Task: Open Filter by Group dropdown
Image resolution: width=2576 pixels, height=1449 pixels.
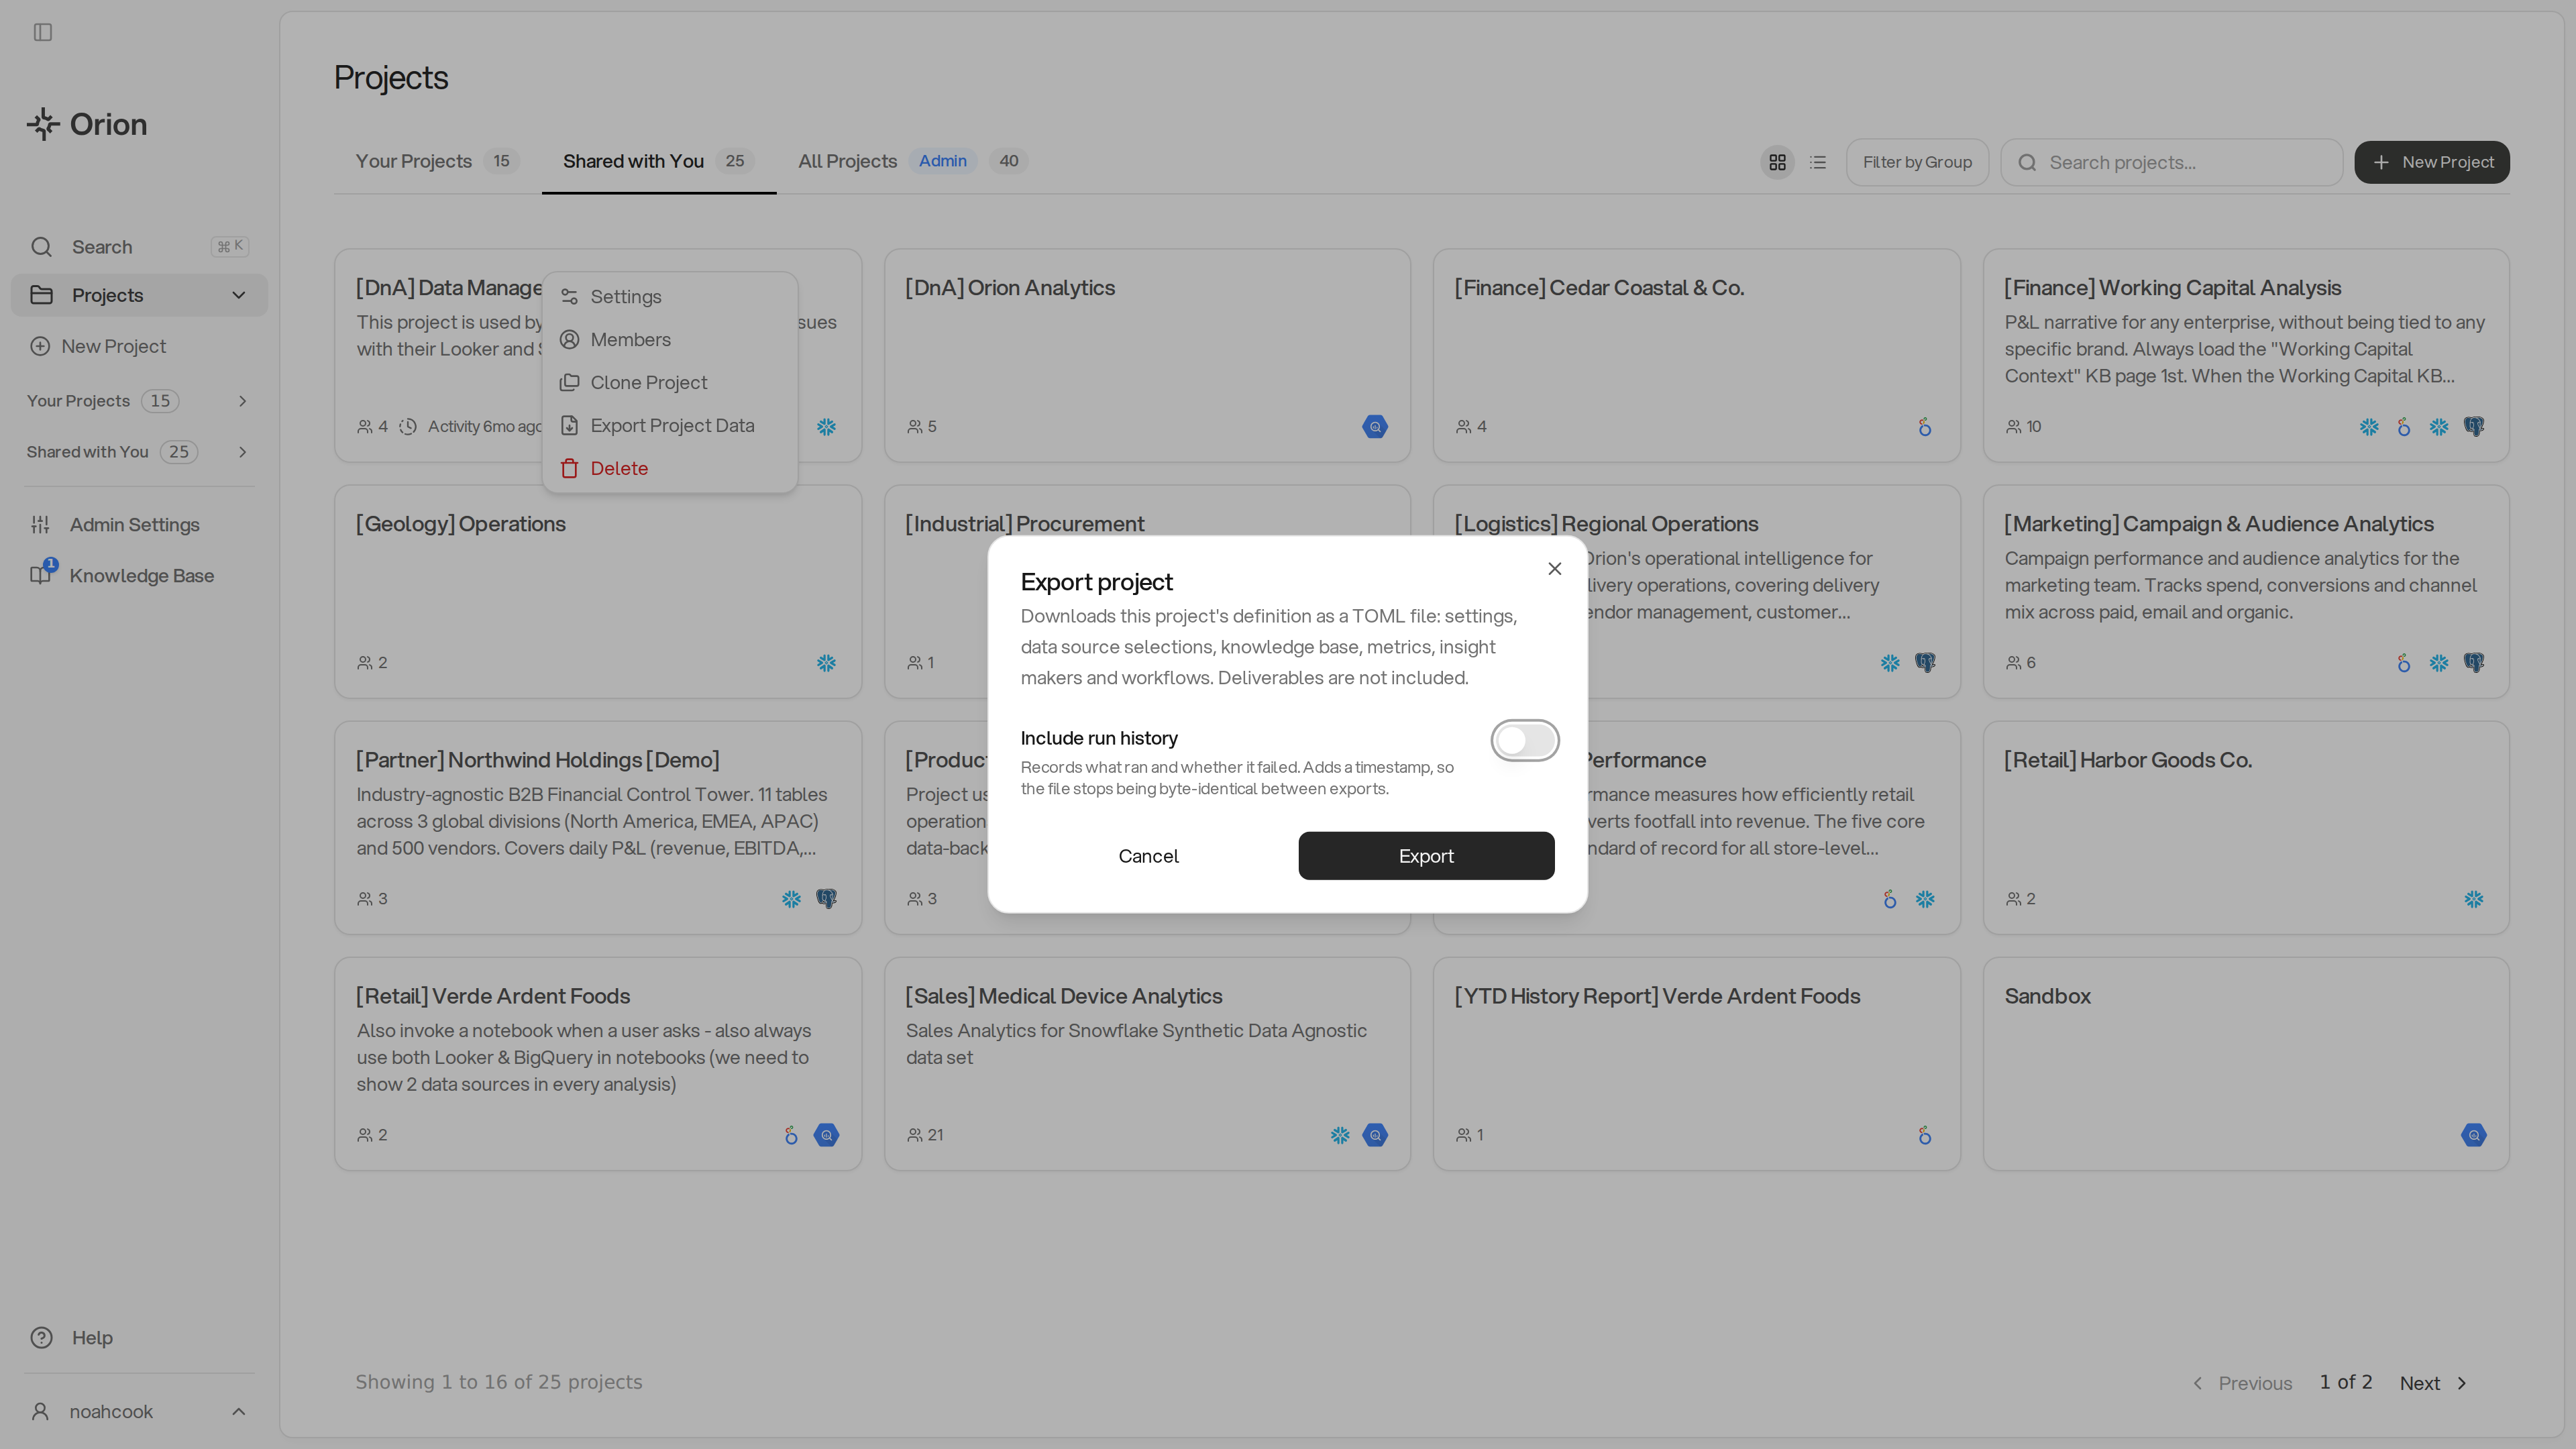Action: click(x=1917, y=162)
